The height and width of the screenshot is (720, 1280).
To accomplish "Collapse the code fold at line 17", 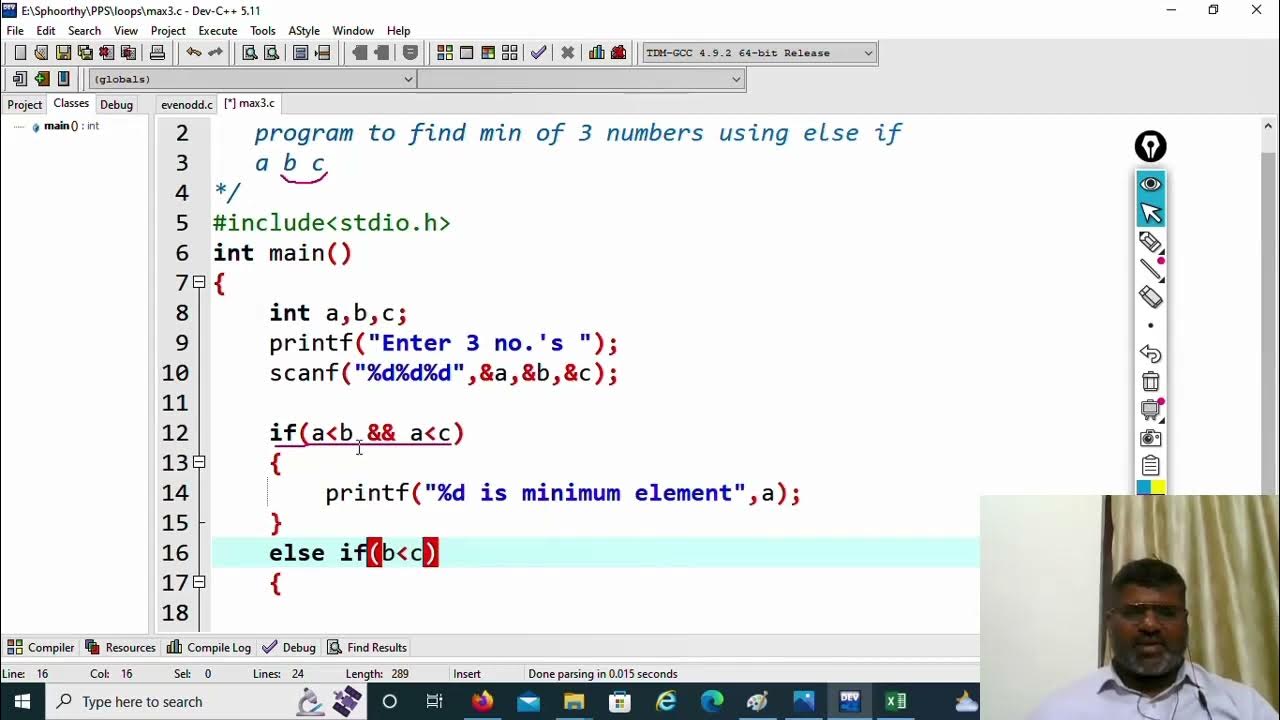I will (x=199, y=583).
